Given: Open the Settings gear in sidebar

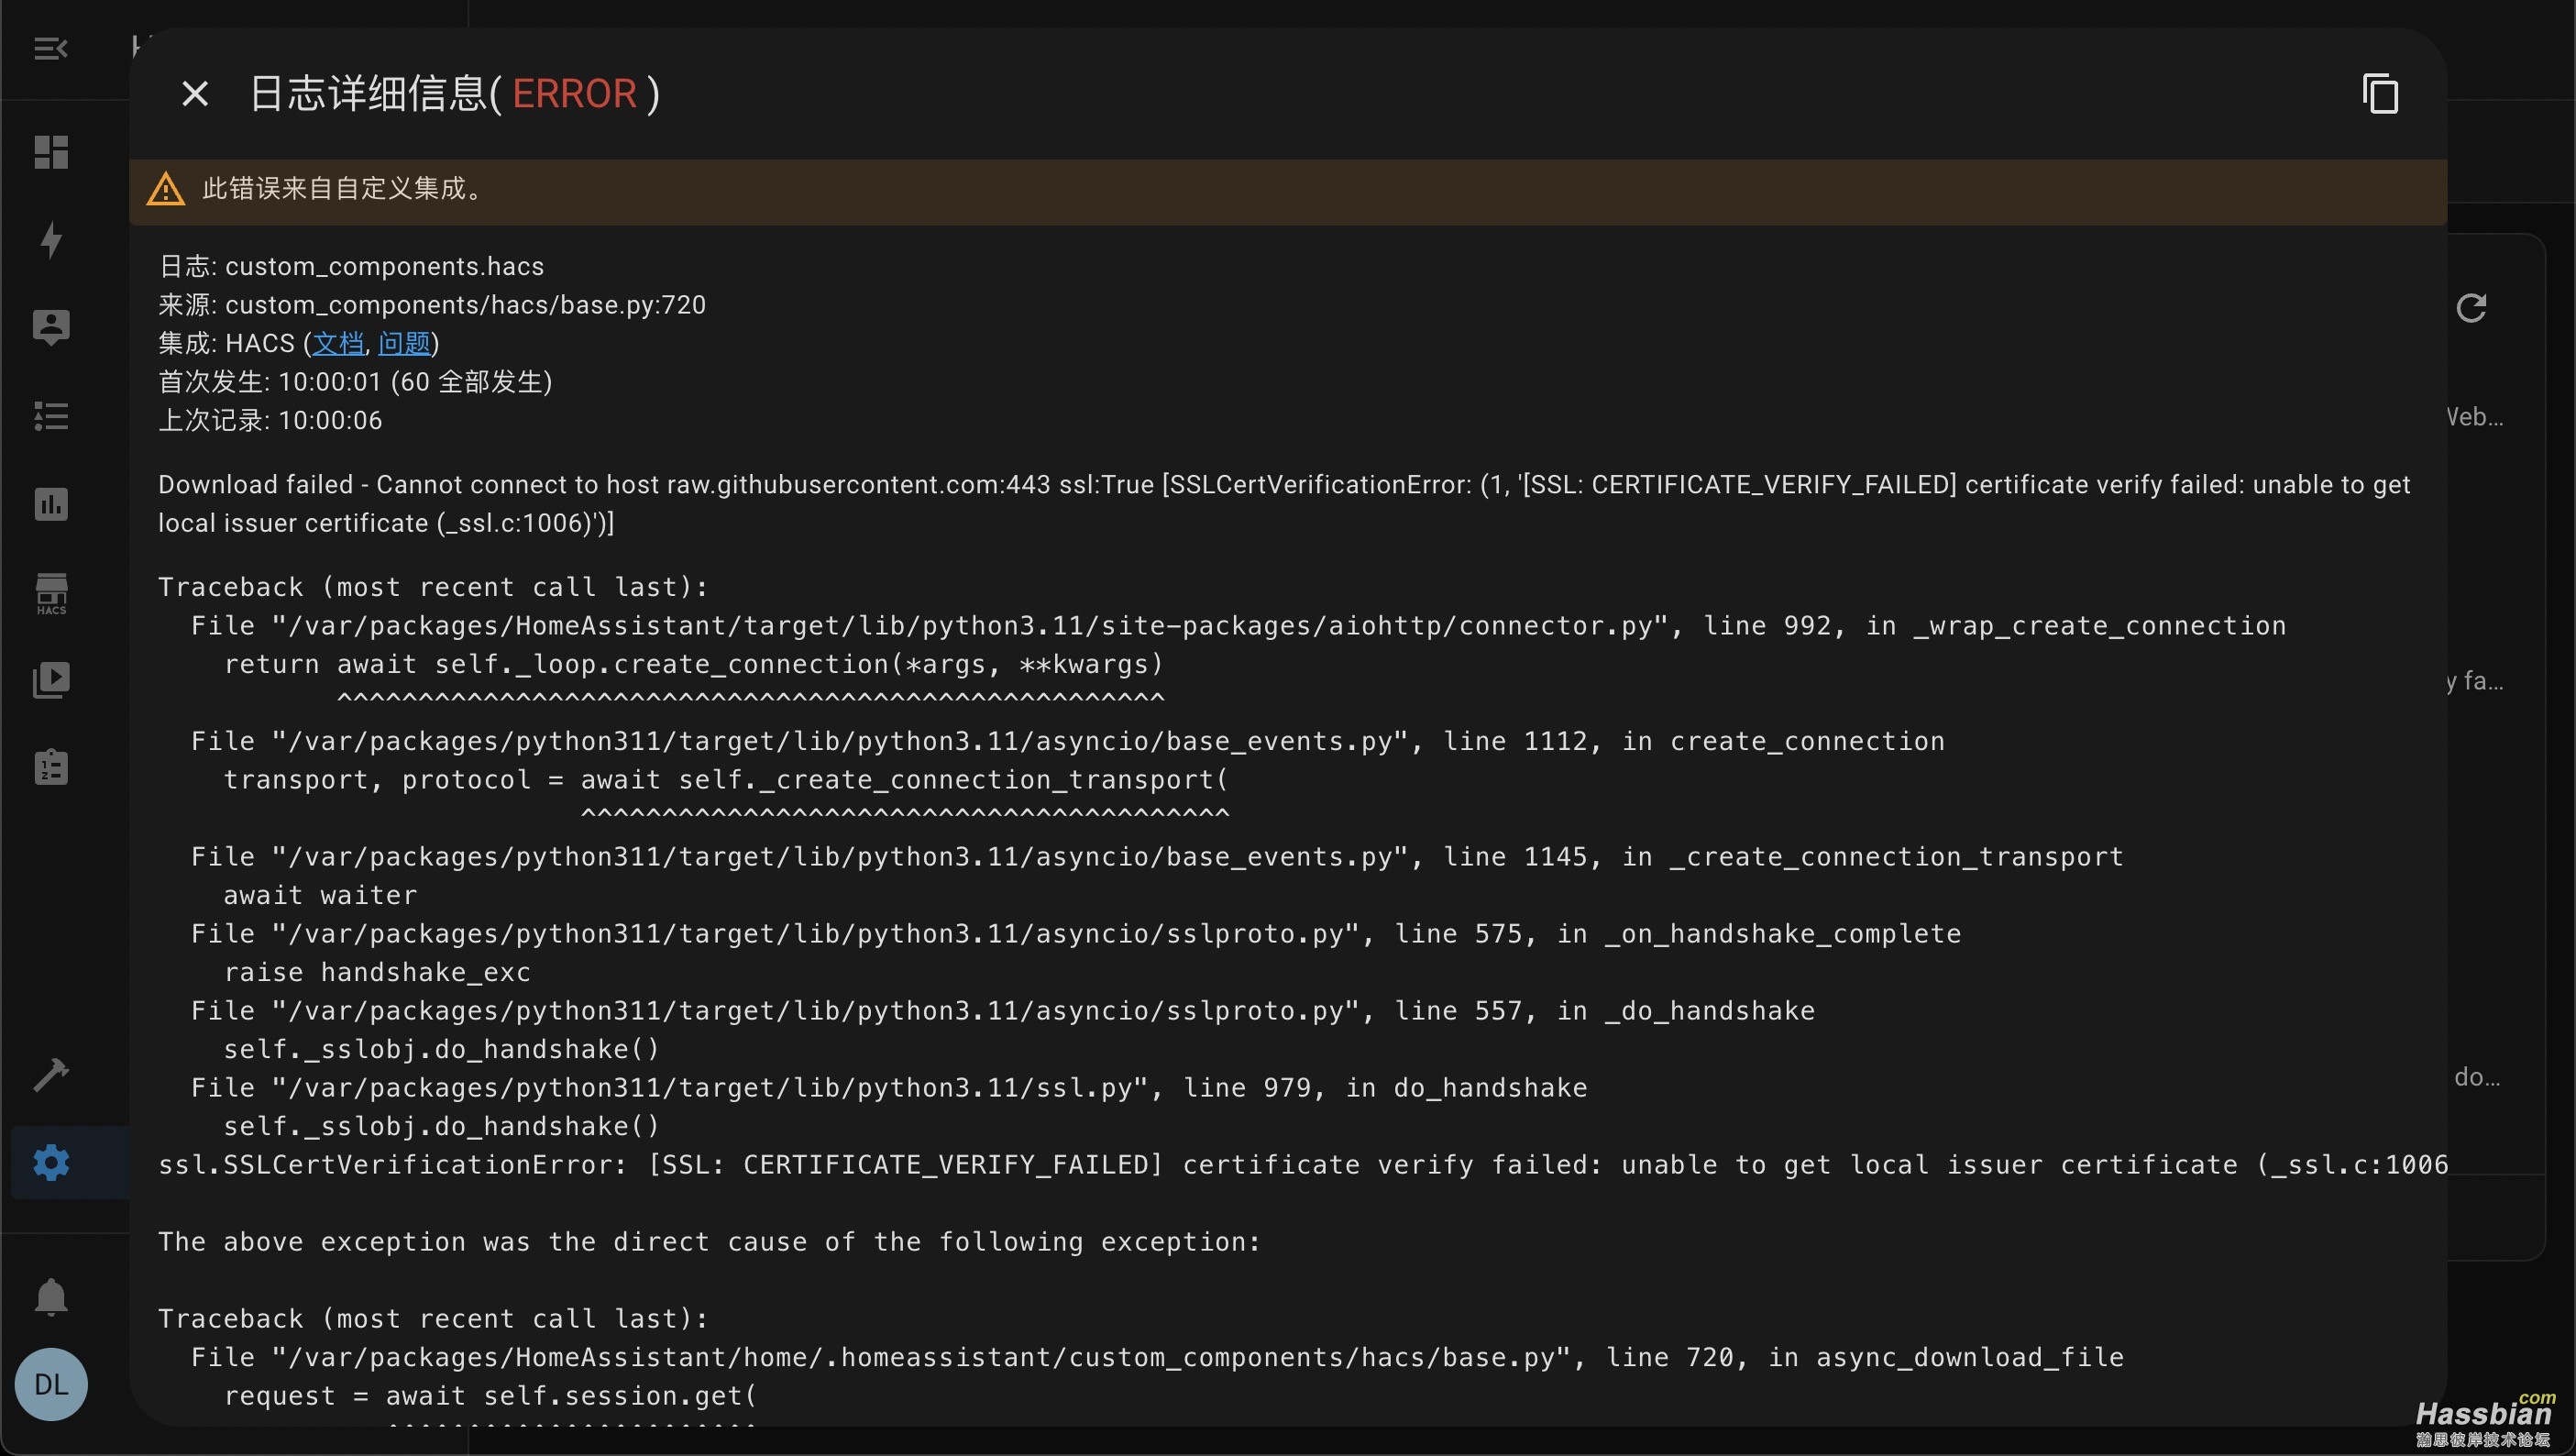Looking at the screenshot, I should pos(51,1162).
